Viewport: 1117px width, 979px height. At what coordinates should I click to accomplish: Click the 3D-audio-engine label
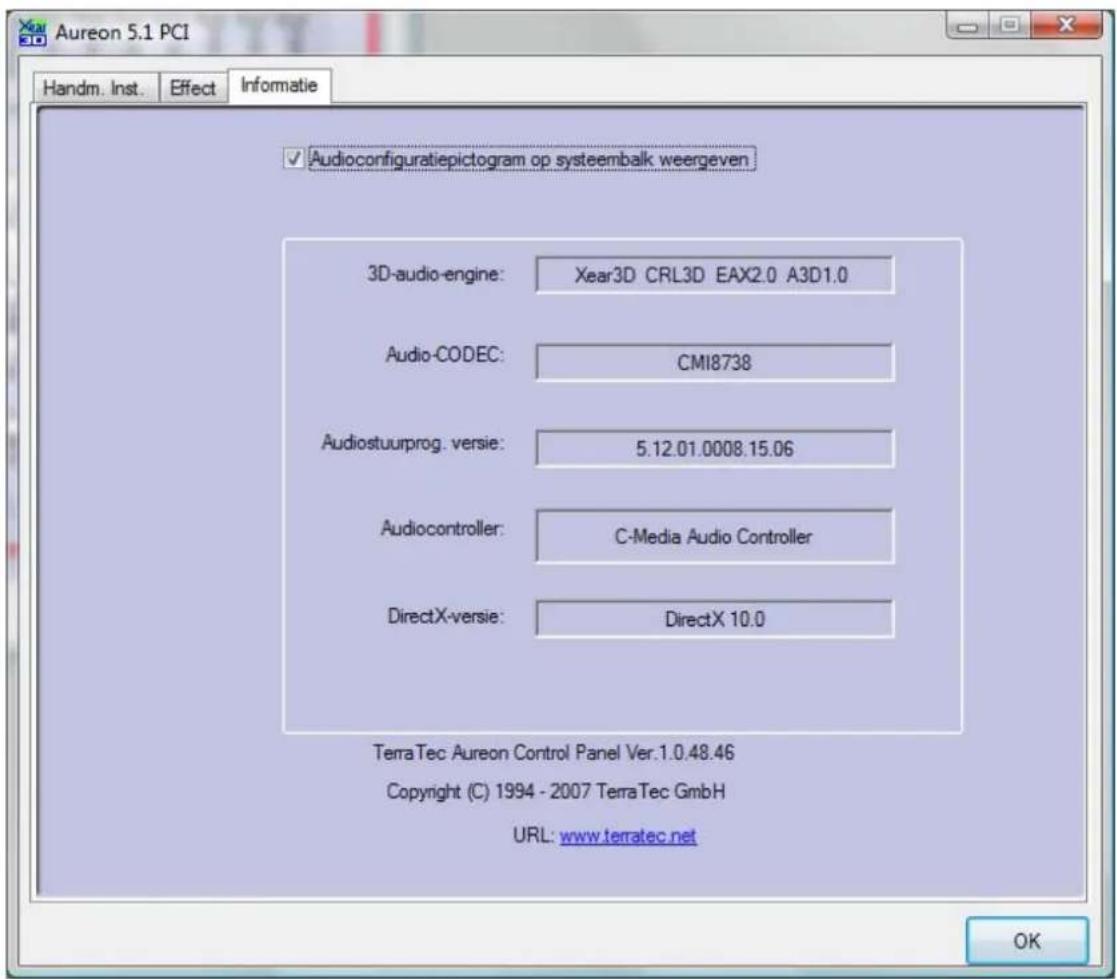point(436,274)
